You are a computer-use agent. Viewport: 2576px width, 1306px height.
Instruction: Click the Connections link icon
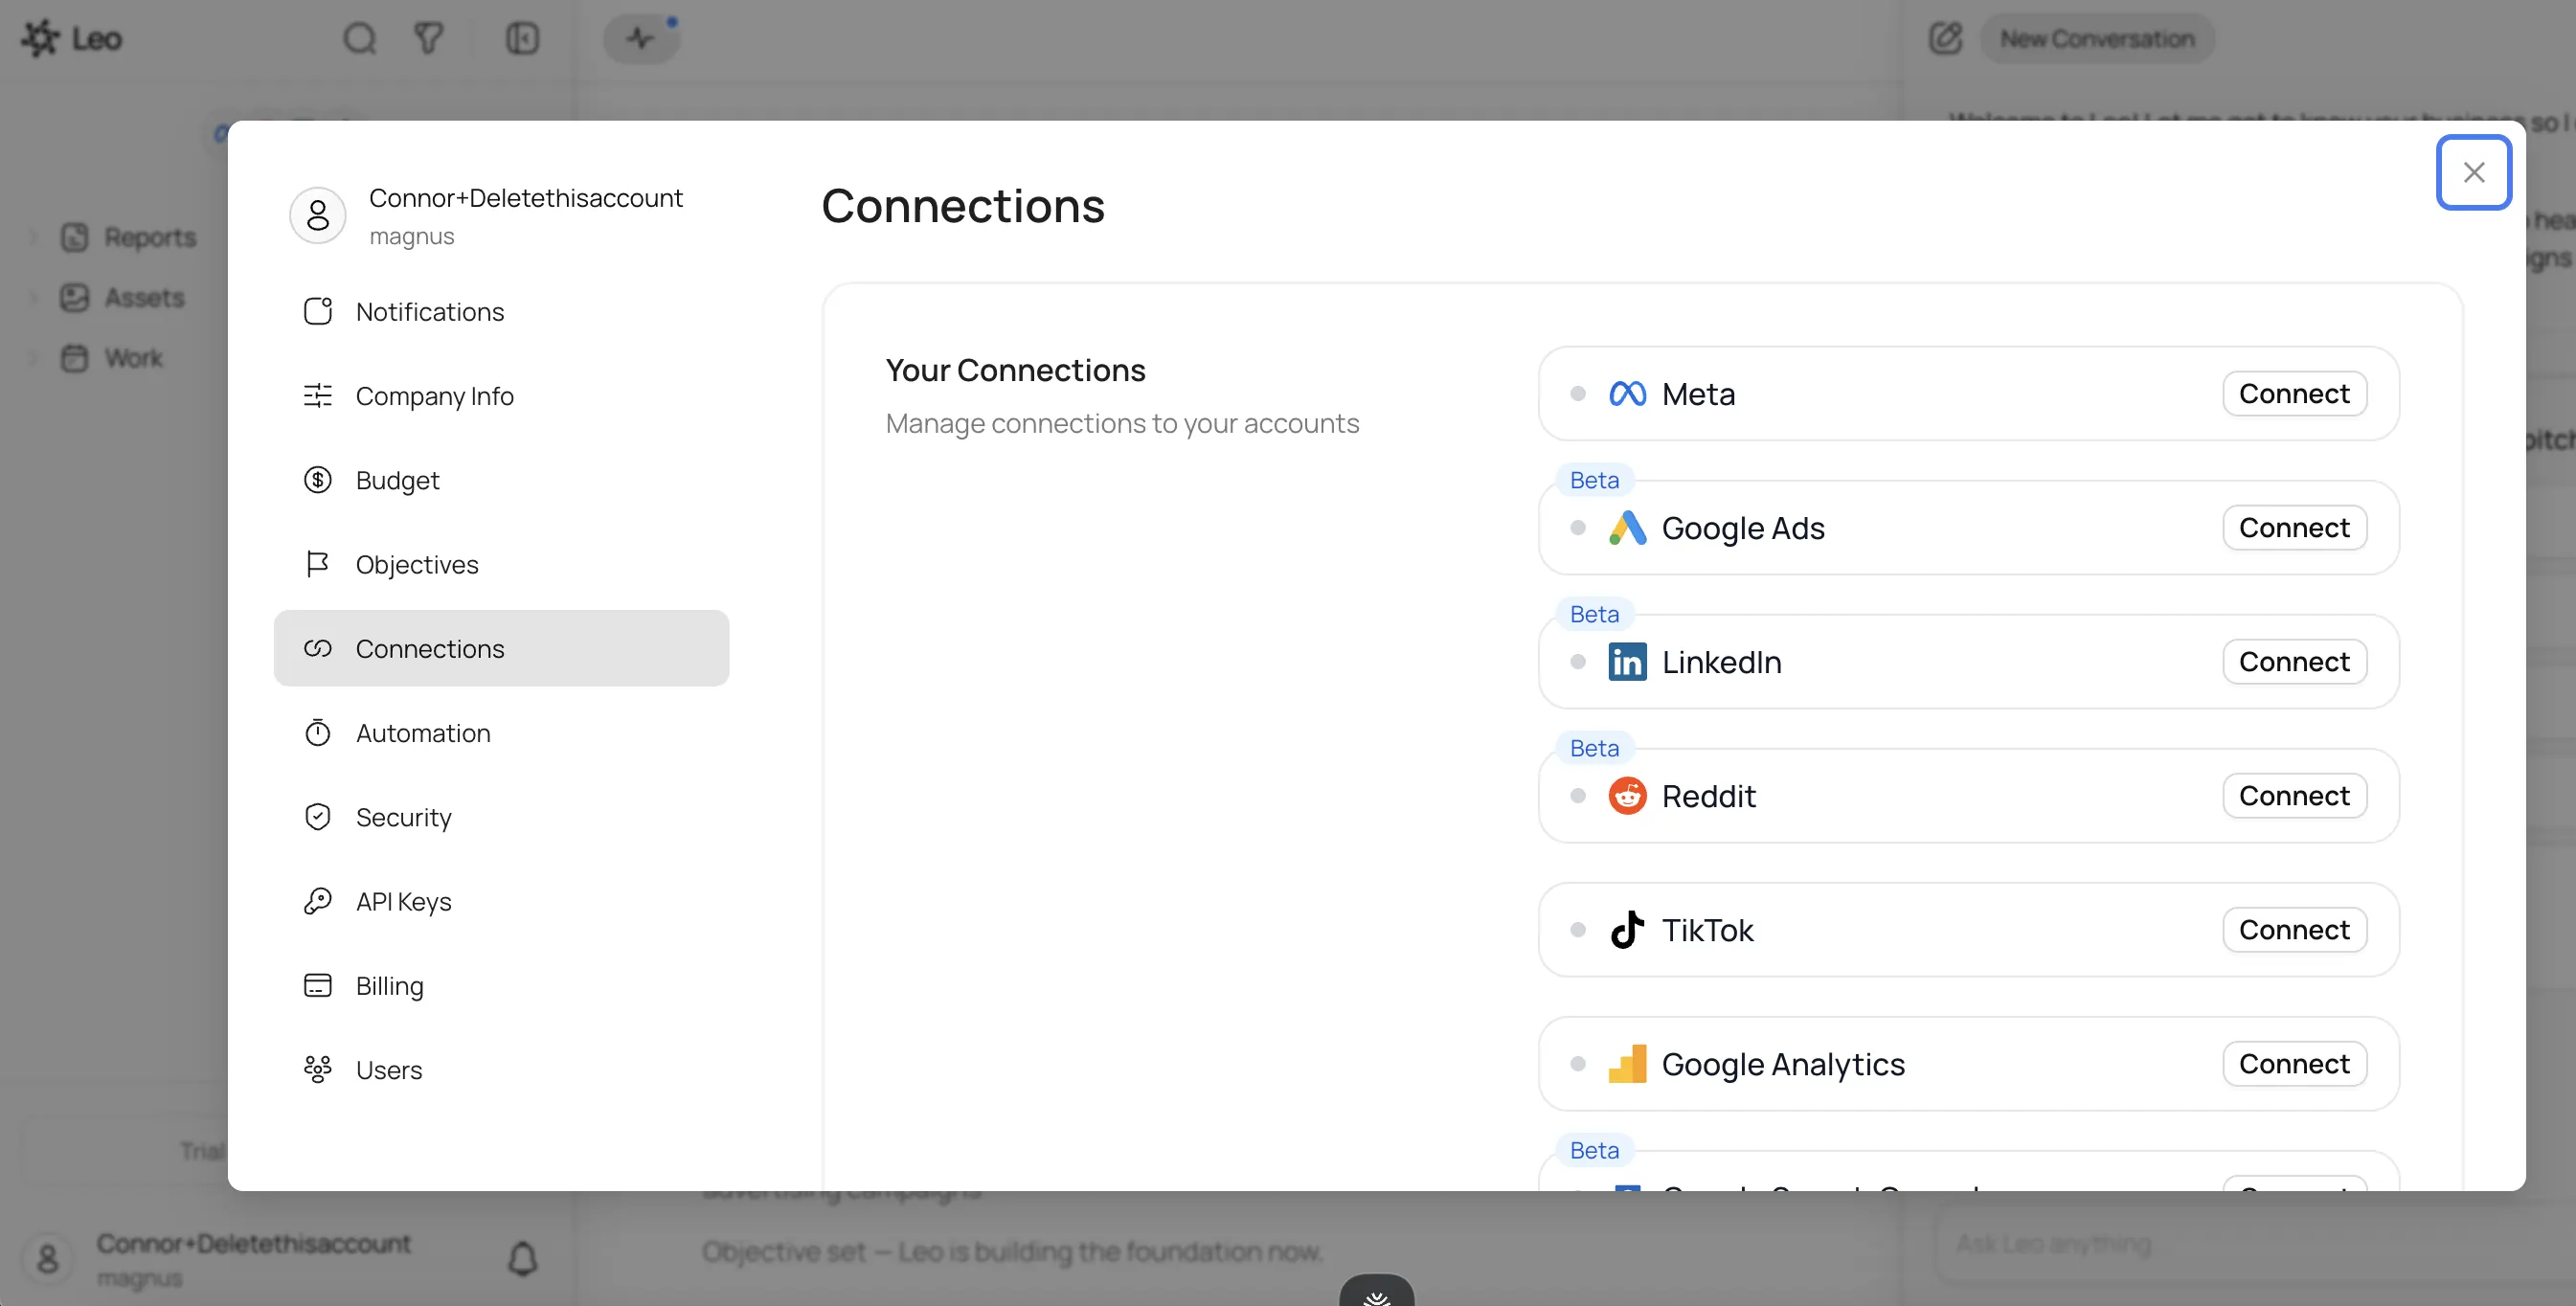click(x=318, y=649)
